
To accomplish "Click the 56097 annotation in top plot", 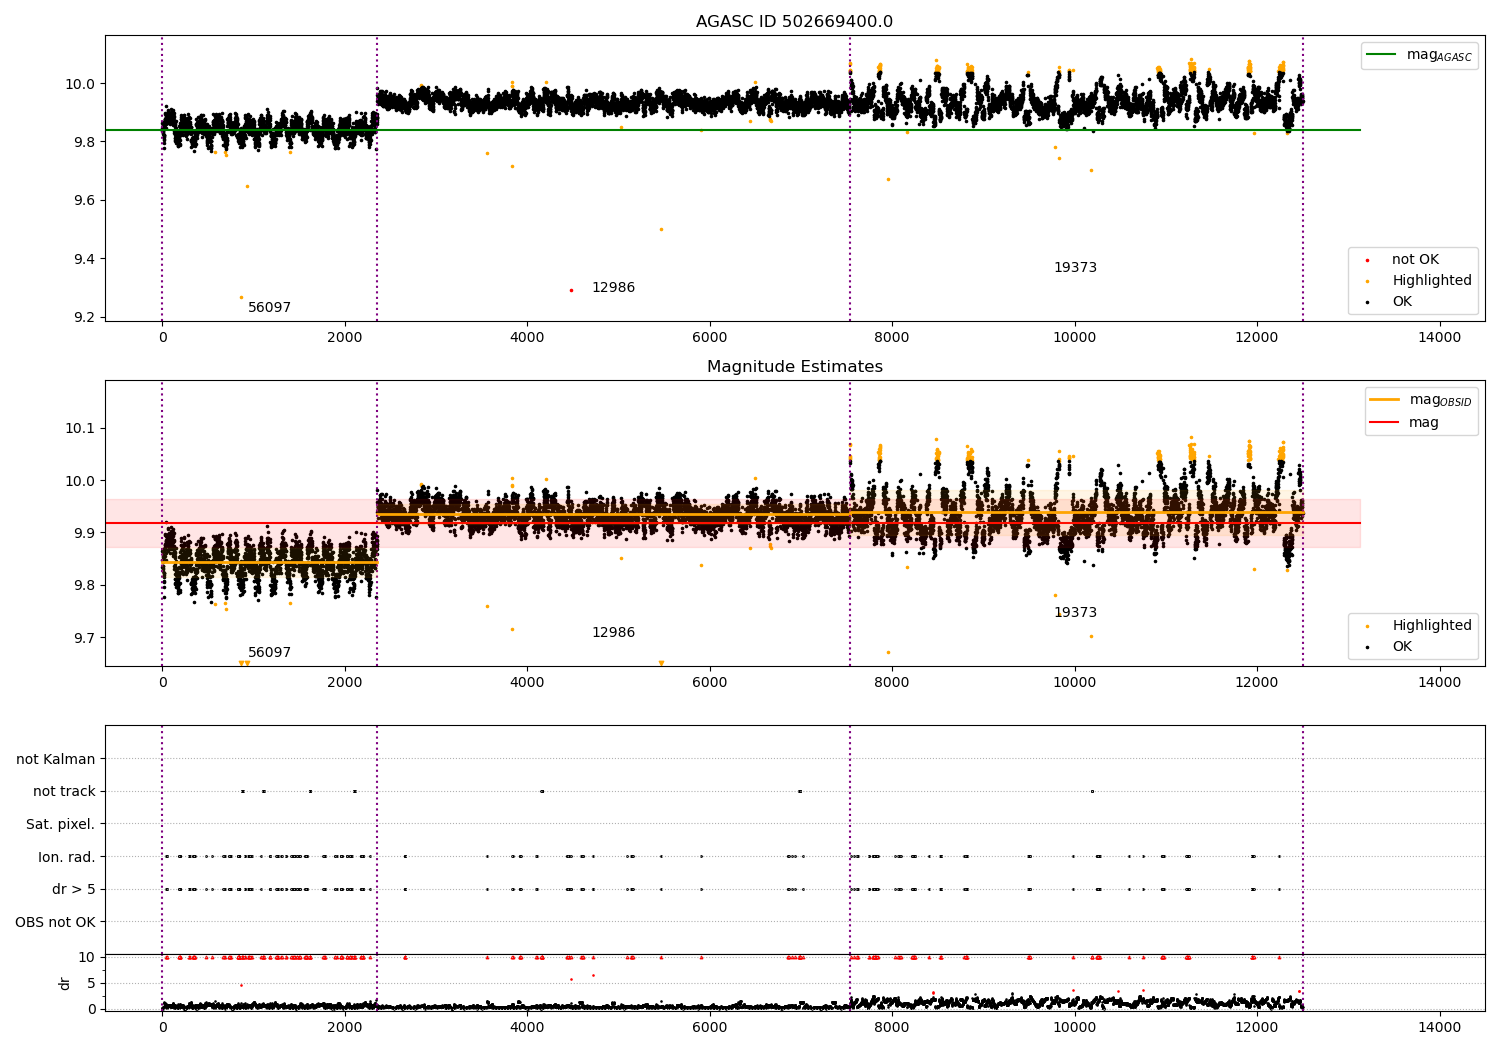I will 269,308.
